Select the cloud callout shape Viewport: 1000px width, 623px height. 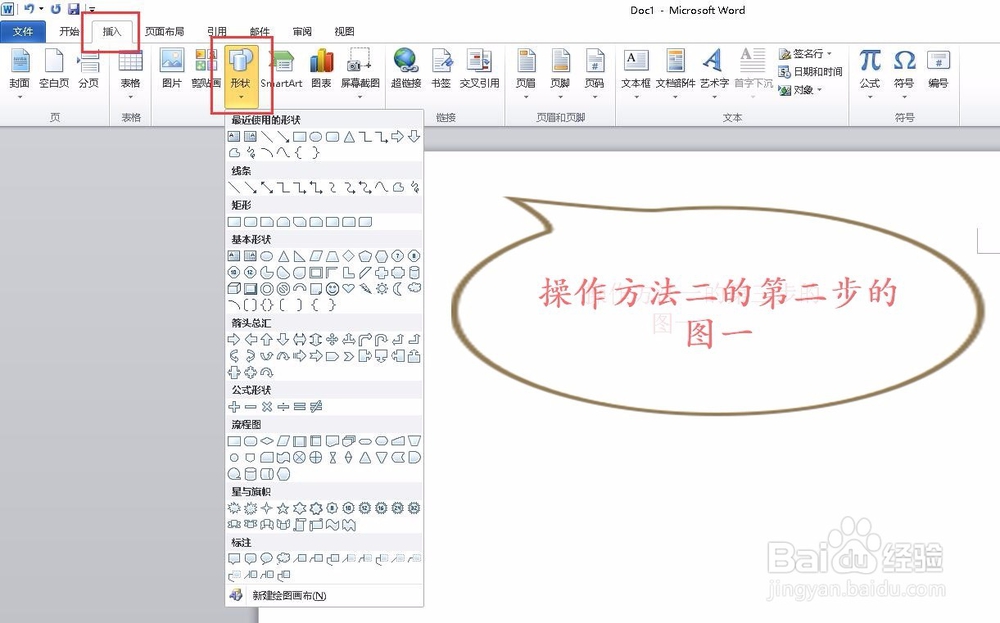click(283, 558)
